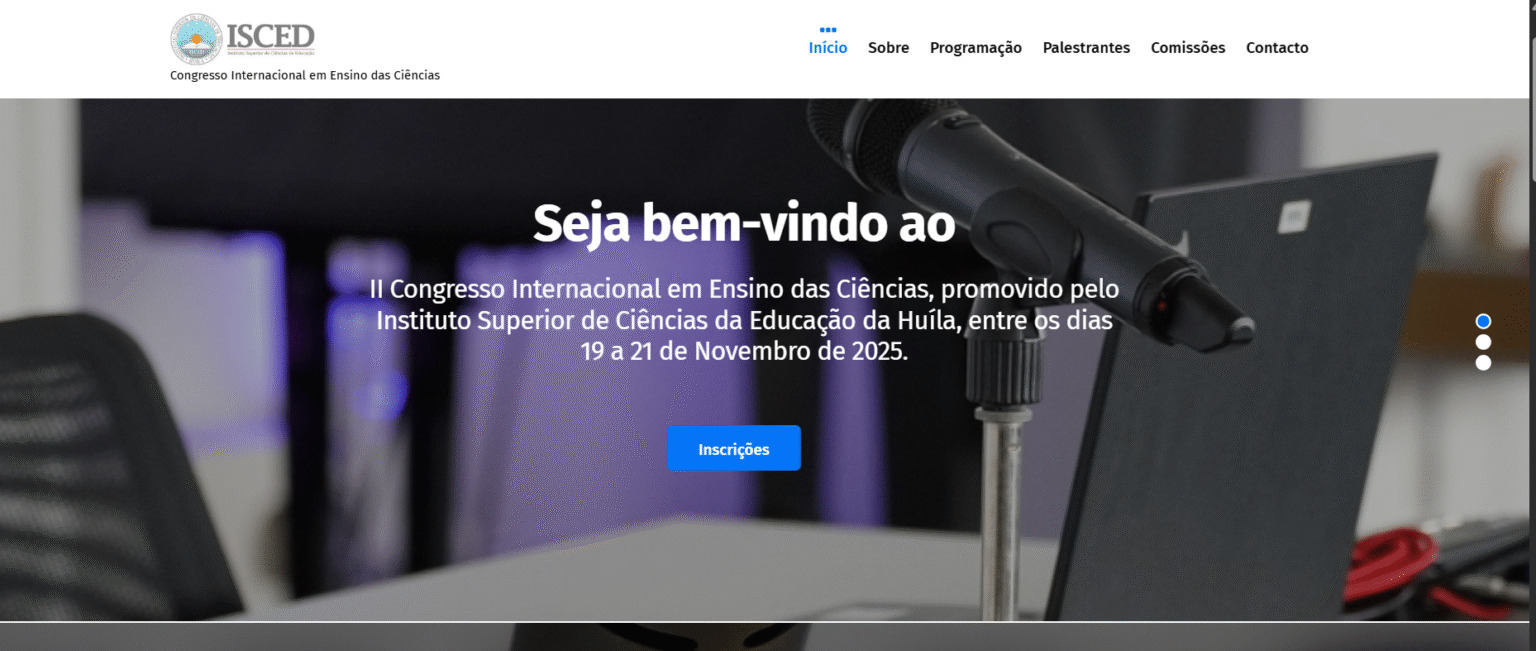Navigate to Palestrantes
This screenshot has height=651, width=1536.
[x=1086, y=47]
